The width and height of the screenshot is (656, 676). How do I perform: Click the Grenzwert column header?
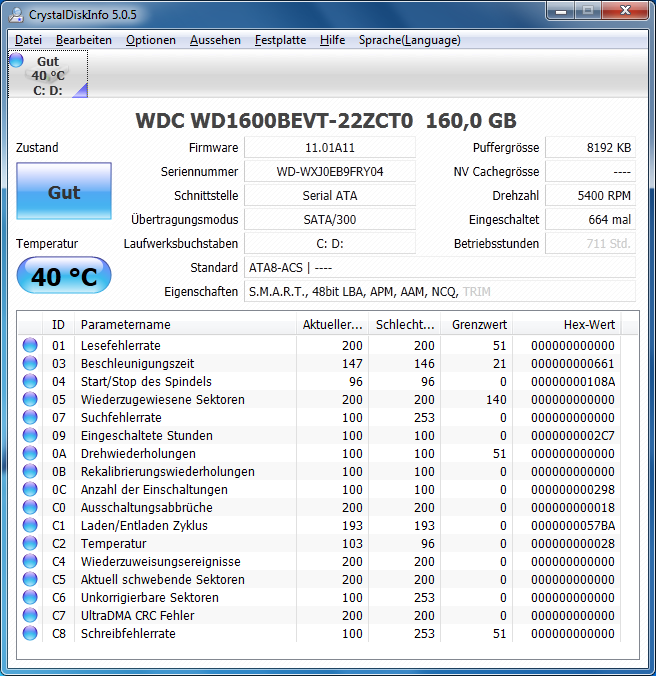[x=477, y=324]
